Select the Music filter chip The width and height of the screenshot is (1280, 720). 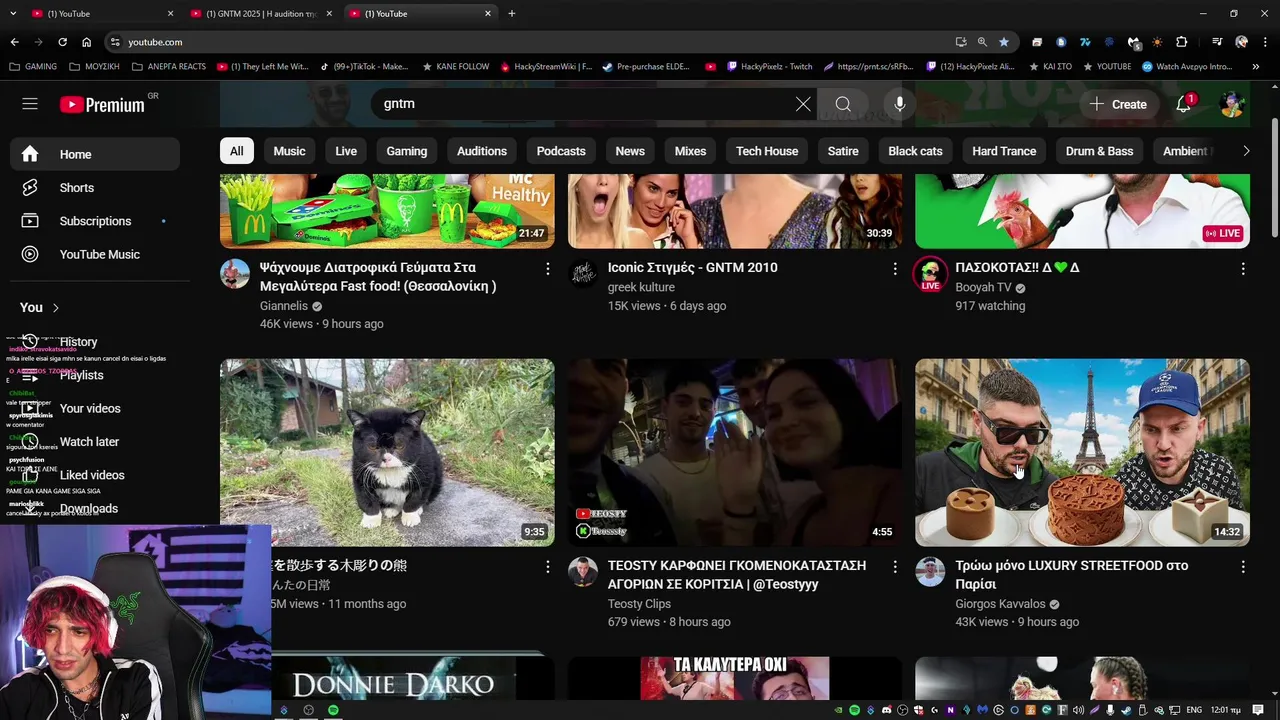pos(289,151)
